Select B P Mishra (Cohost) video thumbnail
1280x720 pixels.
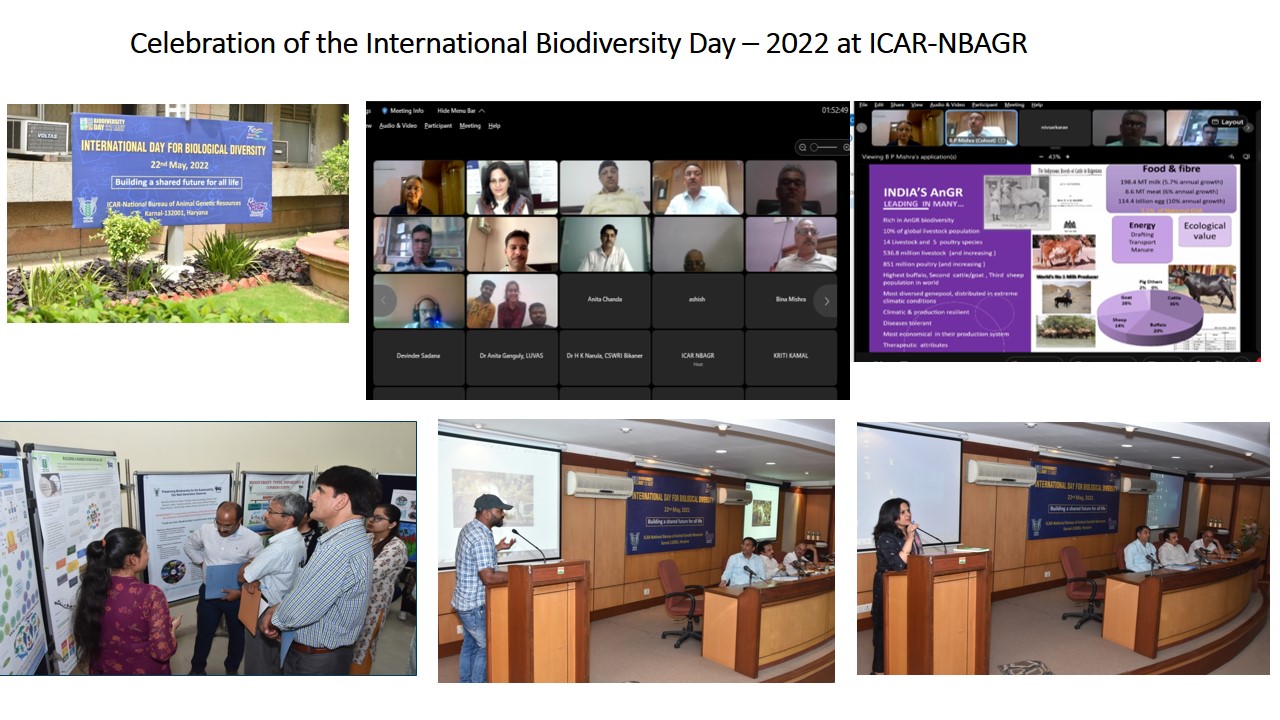click(981, 128)
